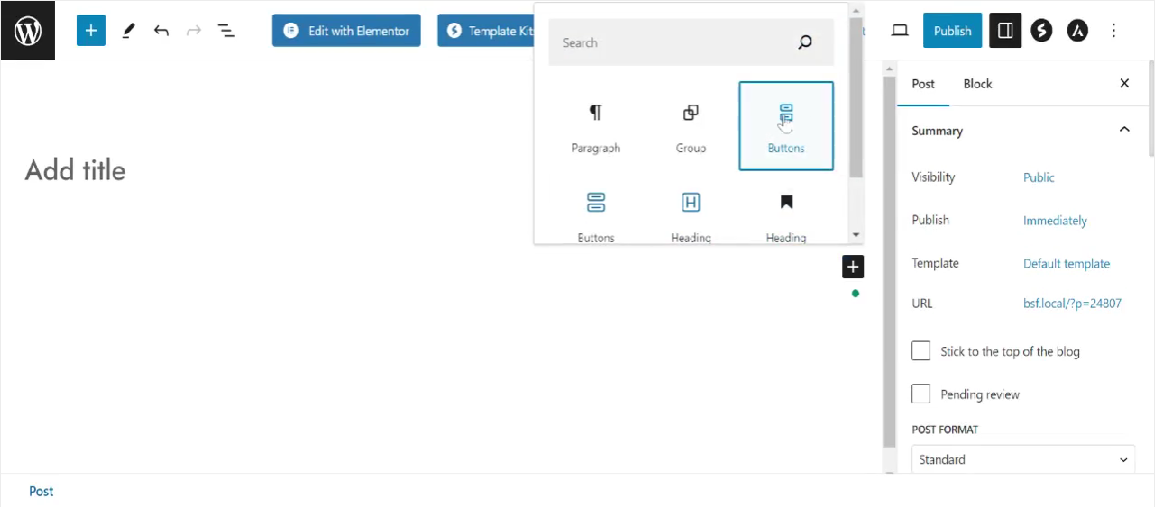Insert the Paragraph block
This screenshot has height=507, width=1155.
pyautogui.click(x=595, y=127)
